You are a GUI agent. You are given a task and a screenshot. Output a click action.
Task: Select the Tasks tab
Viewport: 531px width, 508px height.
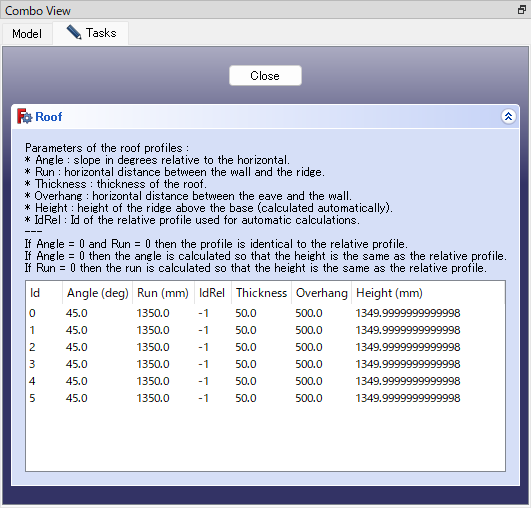(91, 33)
